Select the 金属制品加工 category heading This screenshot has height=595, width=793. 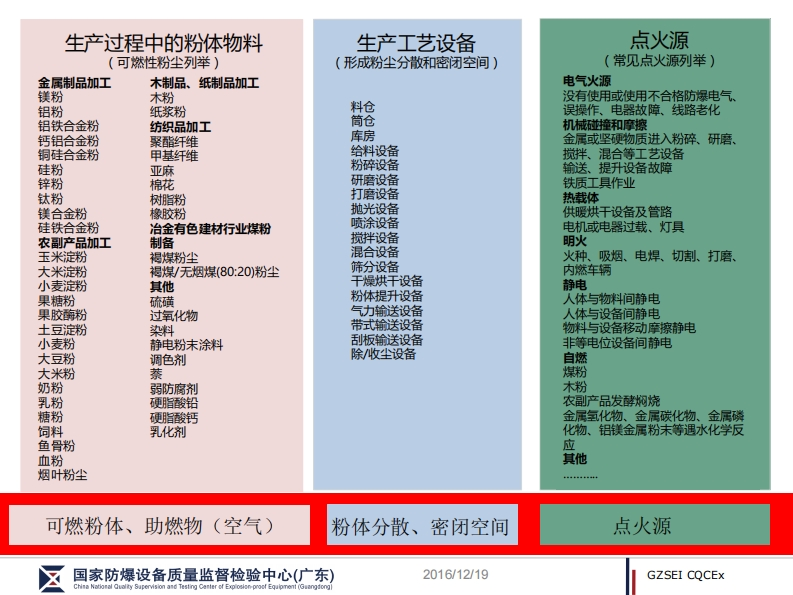(x=75, y=83)
